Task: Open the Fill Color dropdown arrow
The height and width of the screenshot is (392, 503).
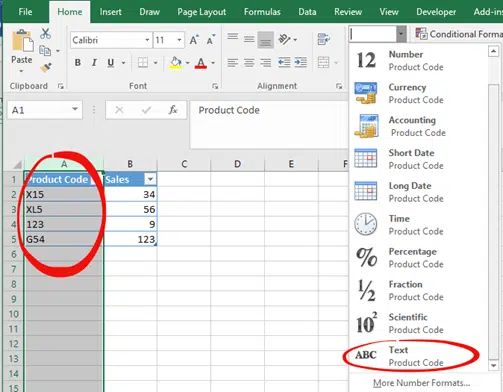Action: point(187,63)
